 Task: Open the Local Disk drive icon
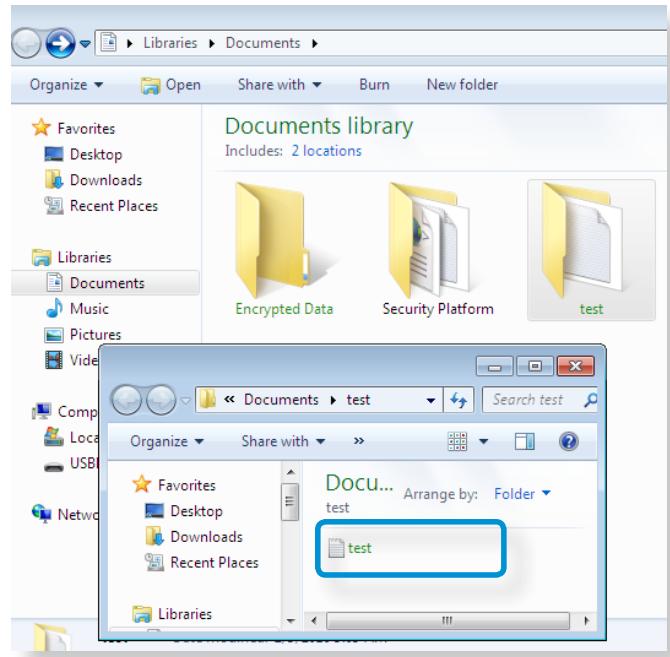(54, 437)
